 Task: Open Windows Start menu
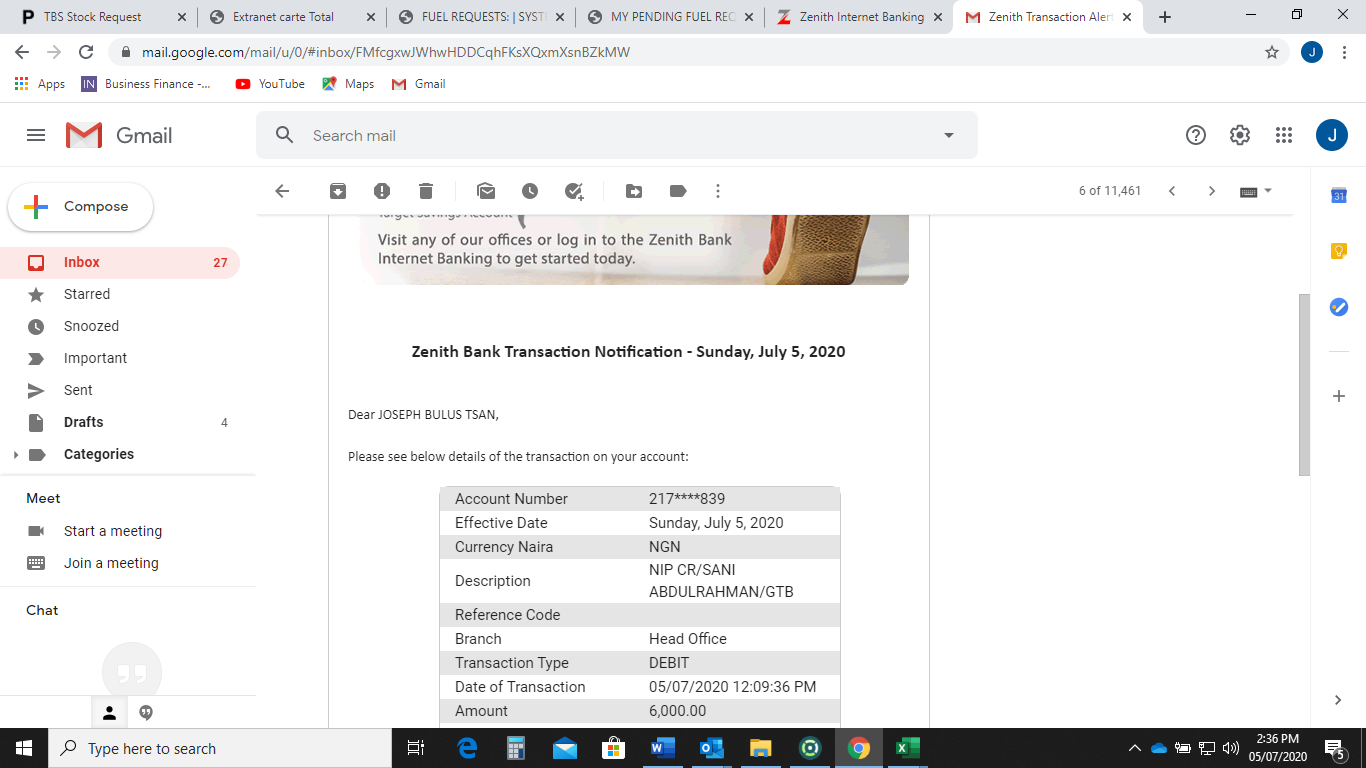coord(24,748)
